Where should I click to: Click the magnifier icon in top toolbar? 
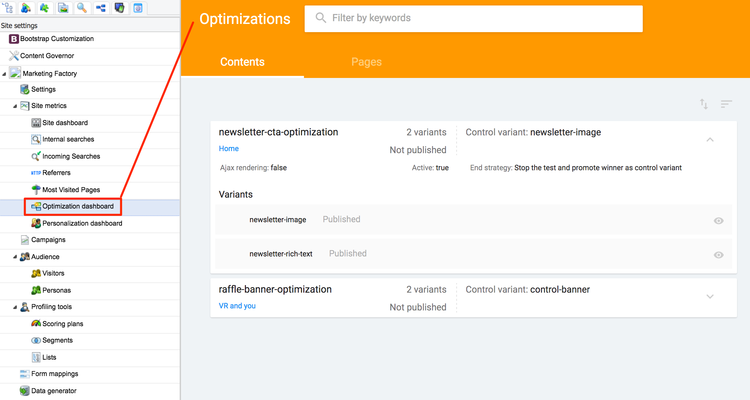[x=82, y=8]
